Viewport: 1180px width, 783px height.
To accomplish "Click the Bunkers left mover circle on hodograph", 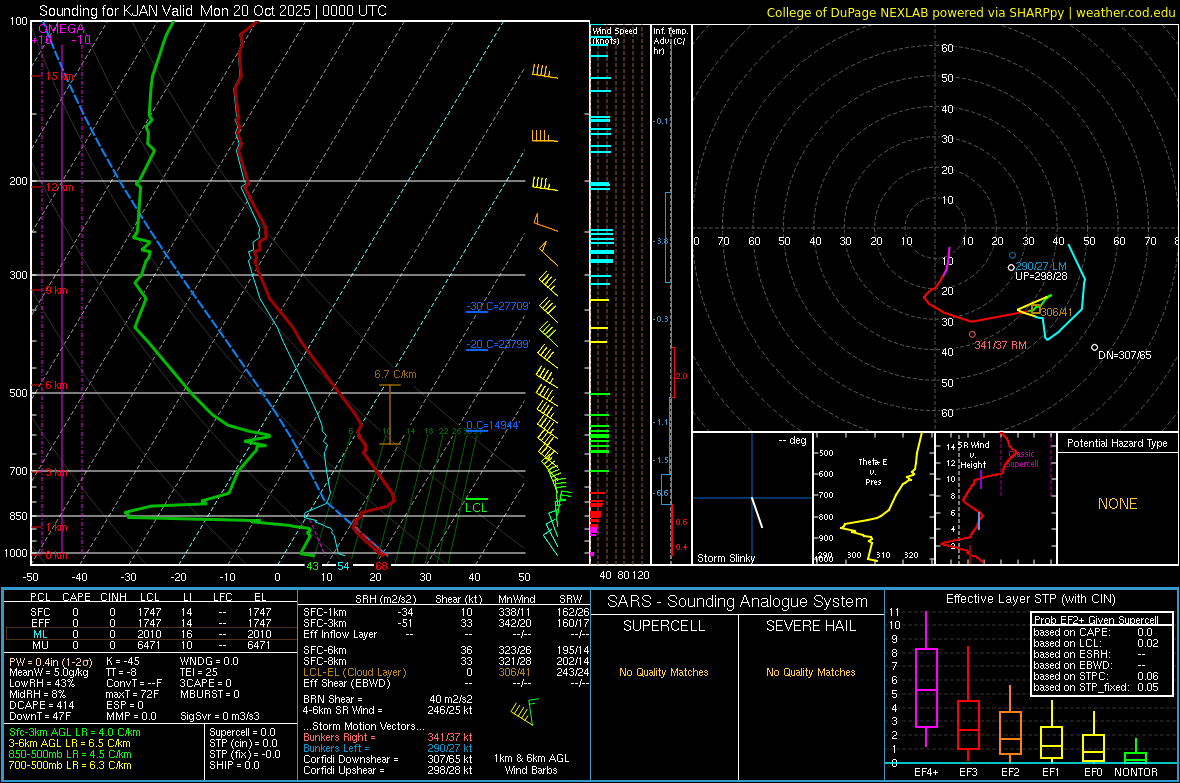I will [1012, 256].
